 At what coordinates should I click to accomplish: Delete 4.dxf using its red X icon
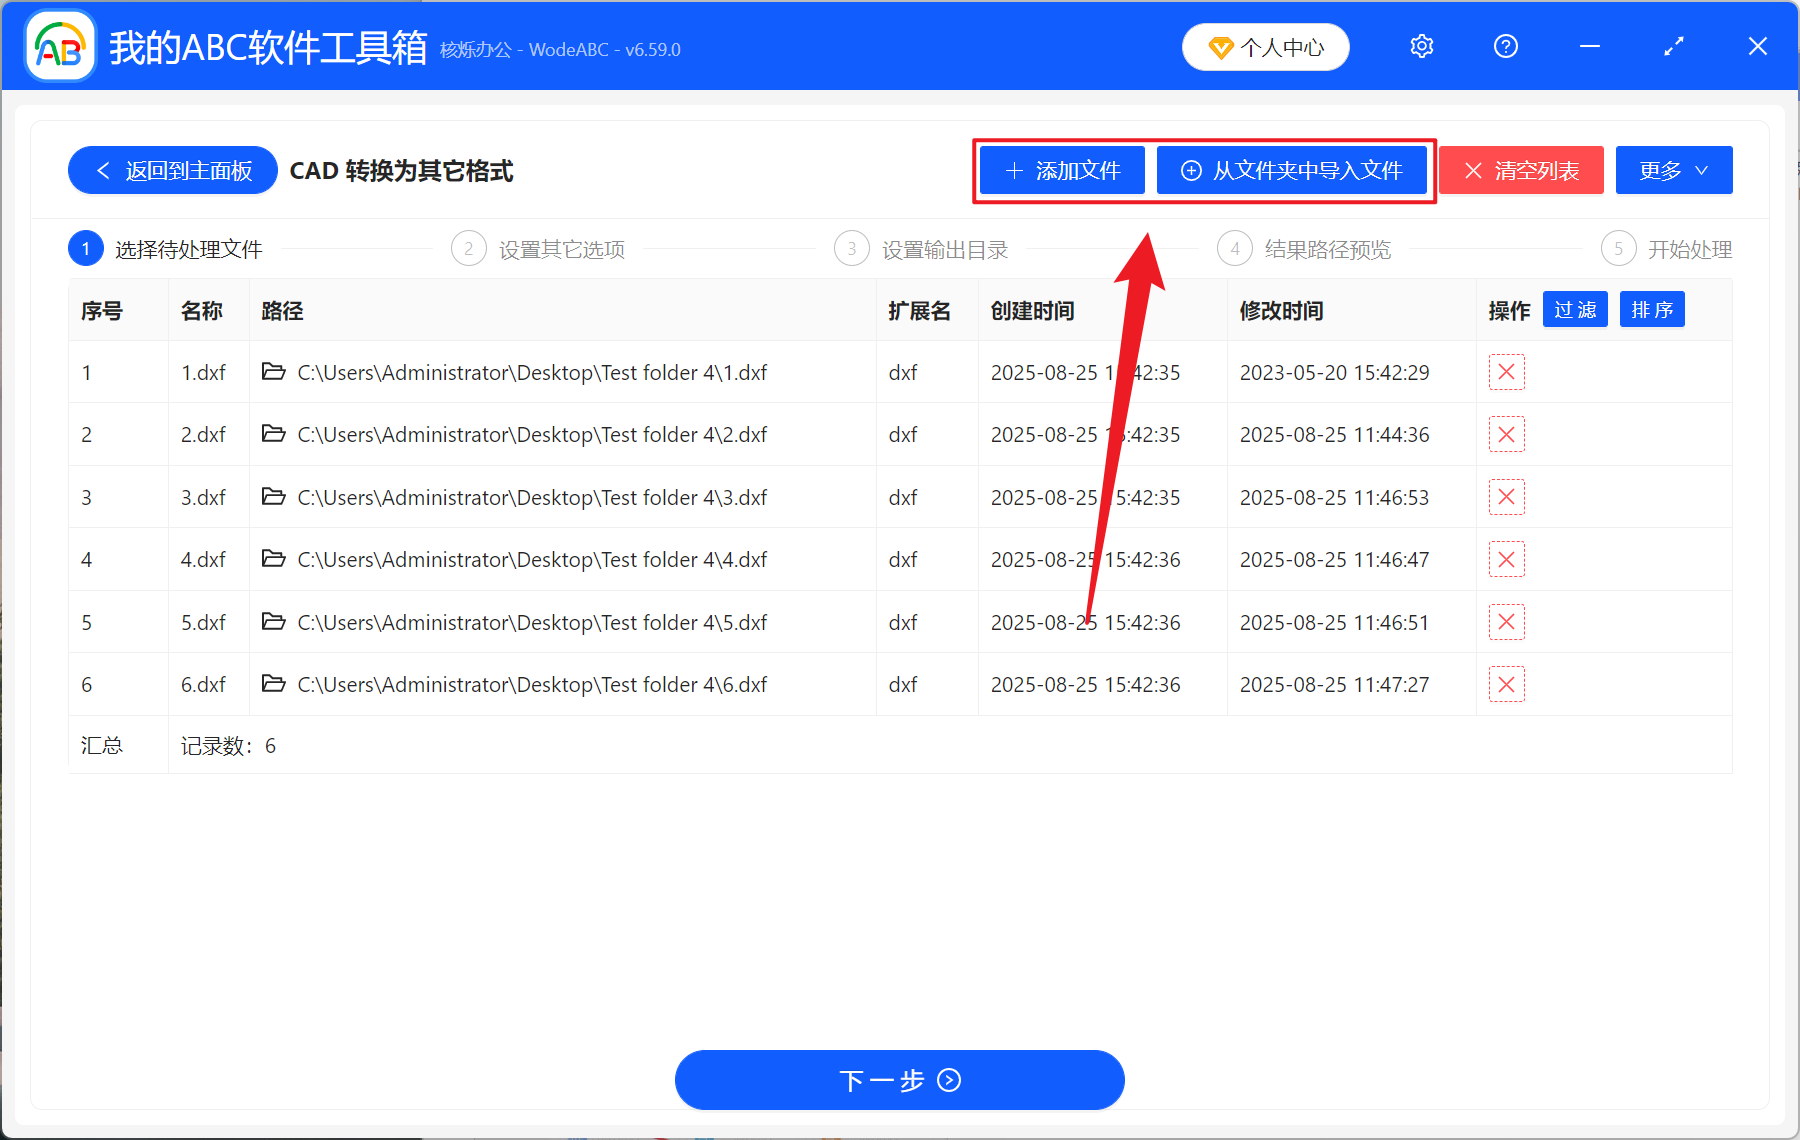tap(1506, 559)
